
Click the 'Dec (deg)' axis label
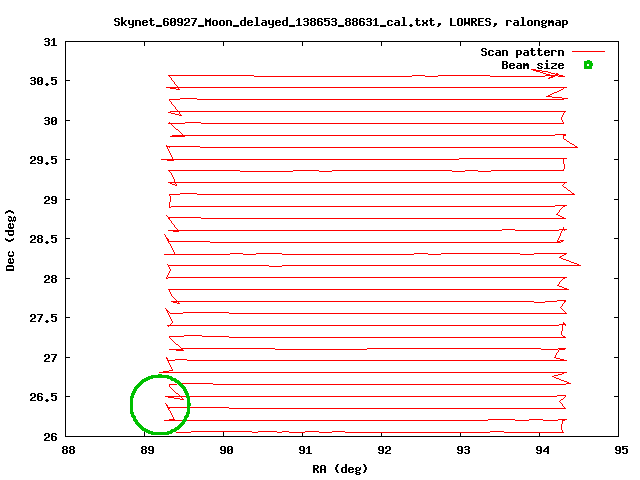tap(10, 240)
